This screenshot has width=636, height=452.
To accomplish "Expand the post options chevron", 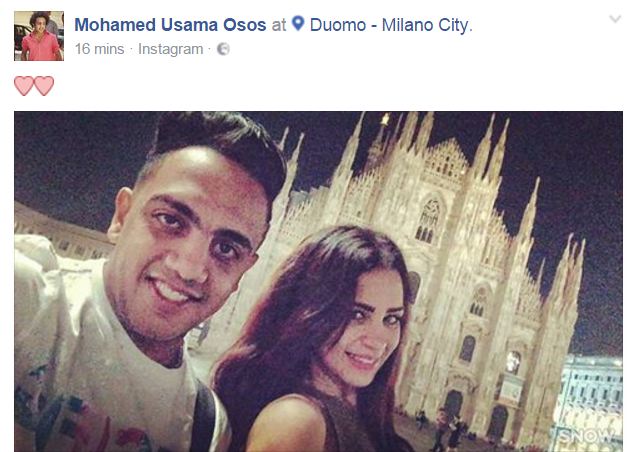I will (615, 19).
